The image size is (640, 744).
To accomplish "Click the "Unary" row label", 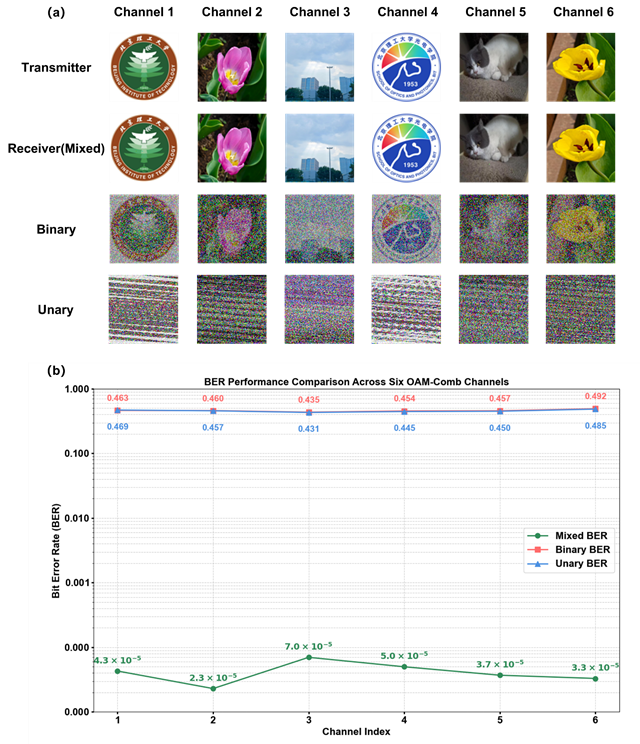I will click(56, 310).
